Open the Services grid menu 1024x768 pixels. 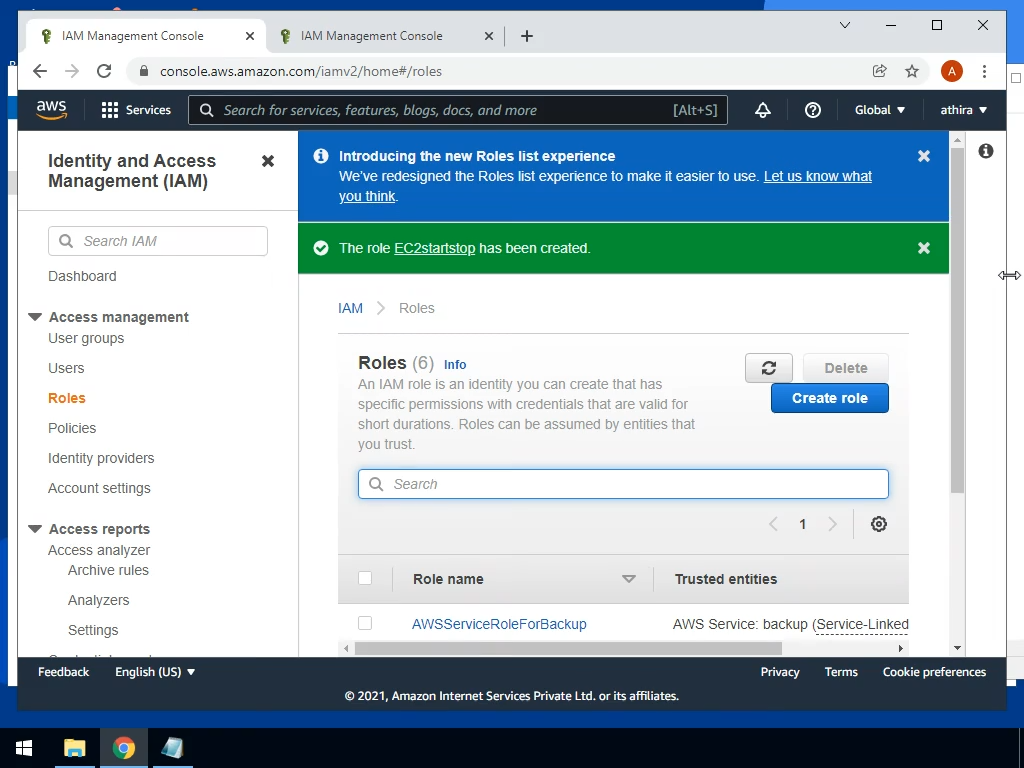(x=136, y=110)
